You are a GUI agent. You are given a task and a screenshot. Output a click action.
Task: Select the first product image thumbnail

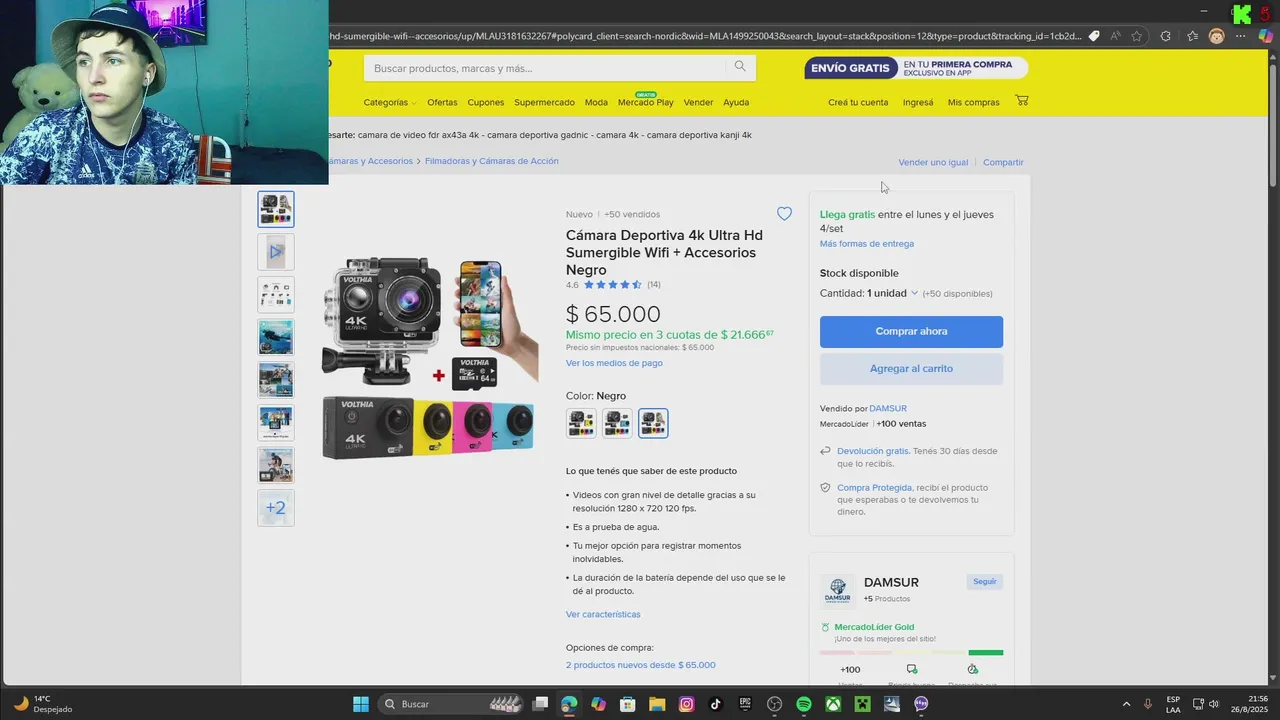pyautogui.click(x=276, y=210)
